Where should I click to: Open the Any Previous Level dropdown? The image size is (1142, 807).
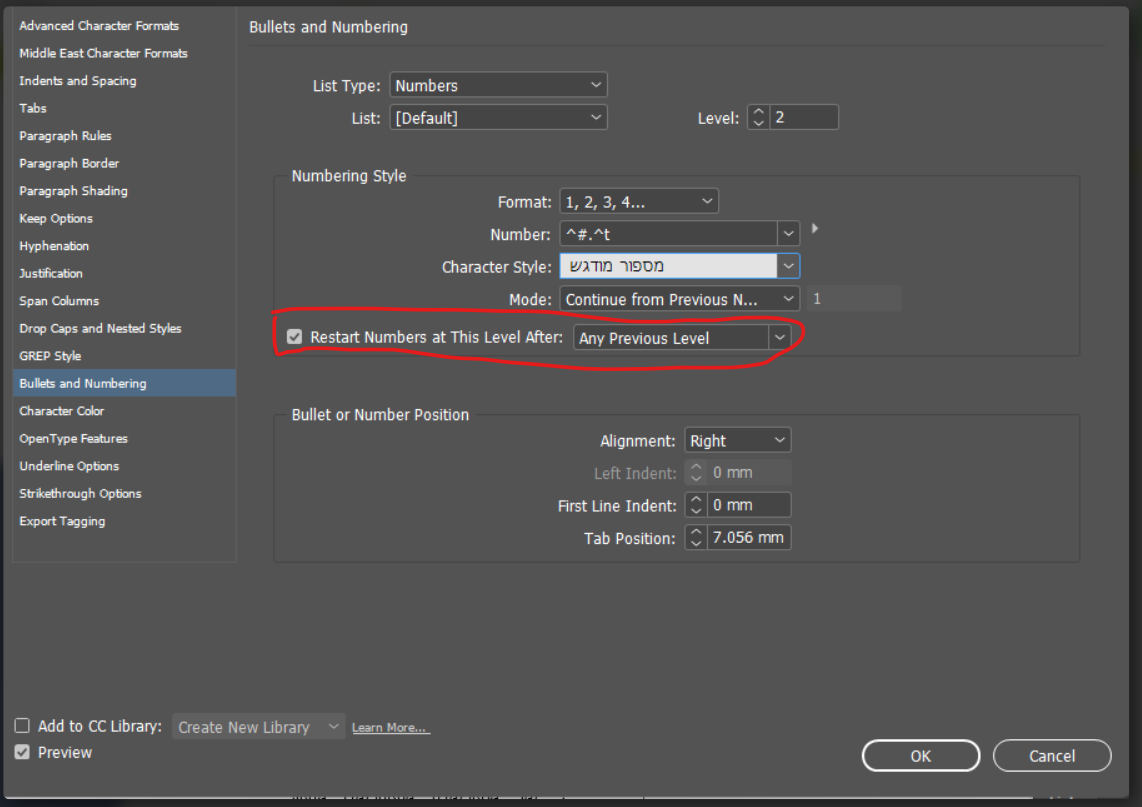(x=682, y=338)
